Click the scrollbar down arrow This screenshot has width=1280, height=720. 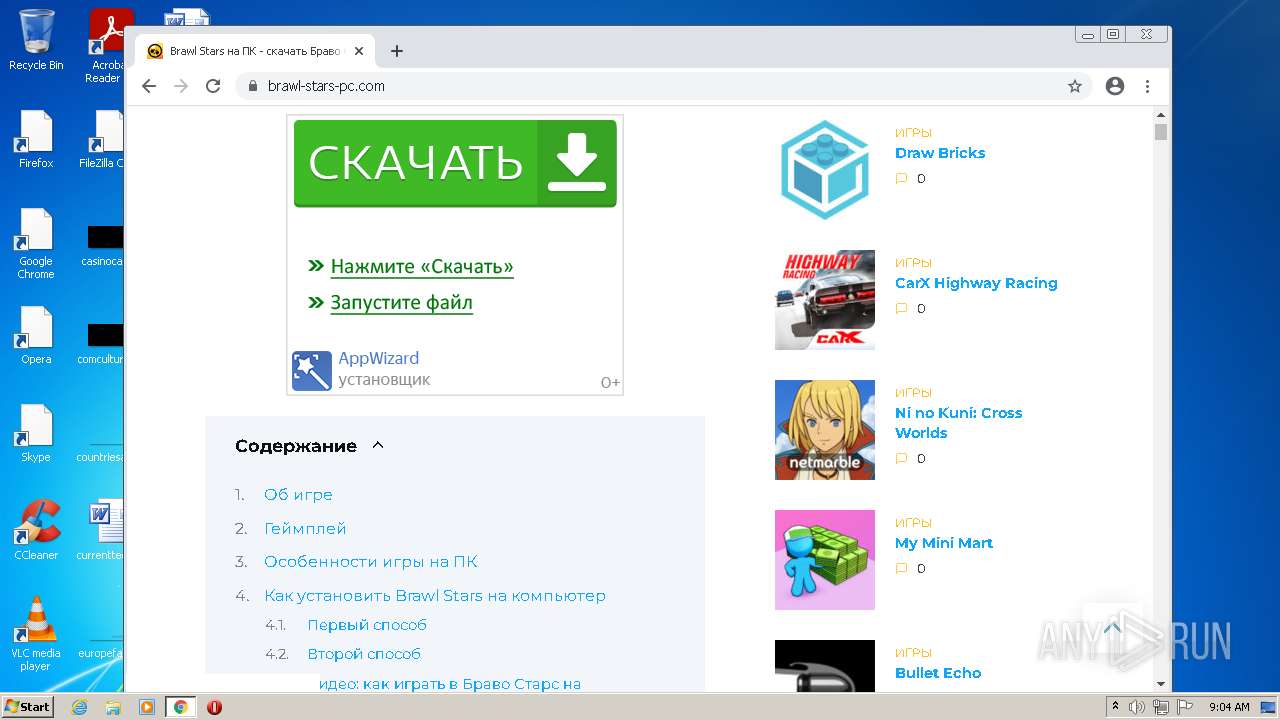tap(1161, 684)
